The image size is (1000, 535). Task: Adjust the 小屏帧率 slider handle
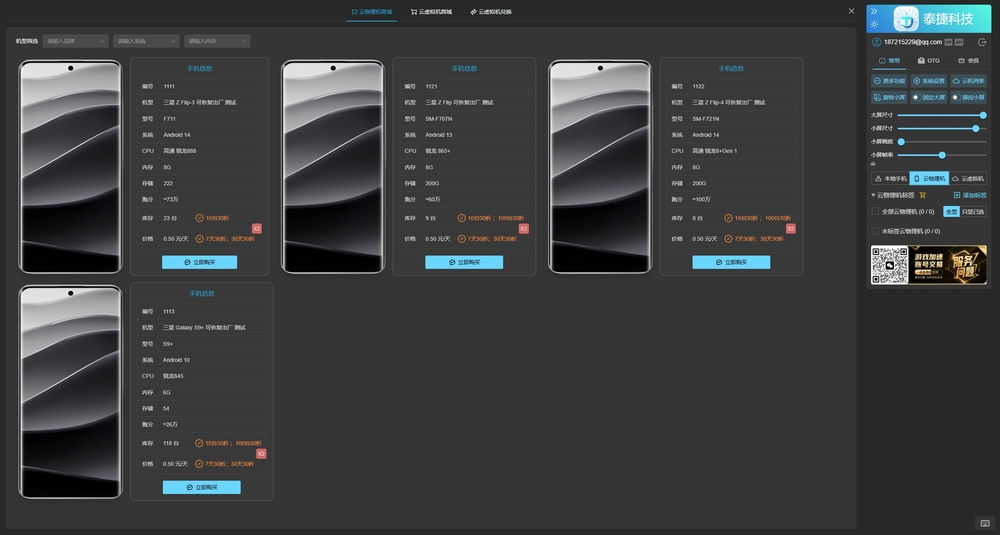942,155
